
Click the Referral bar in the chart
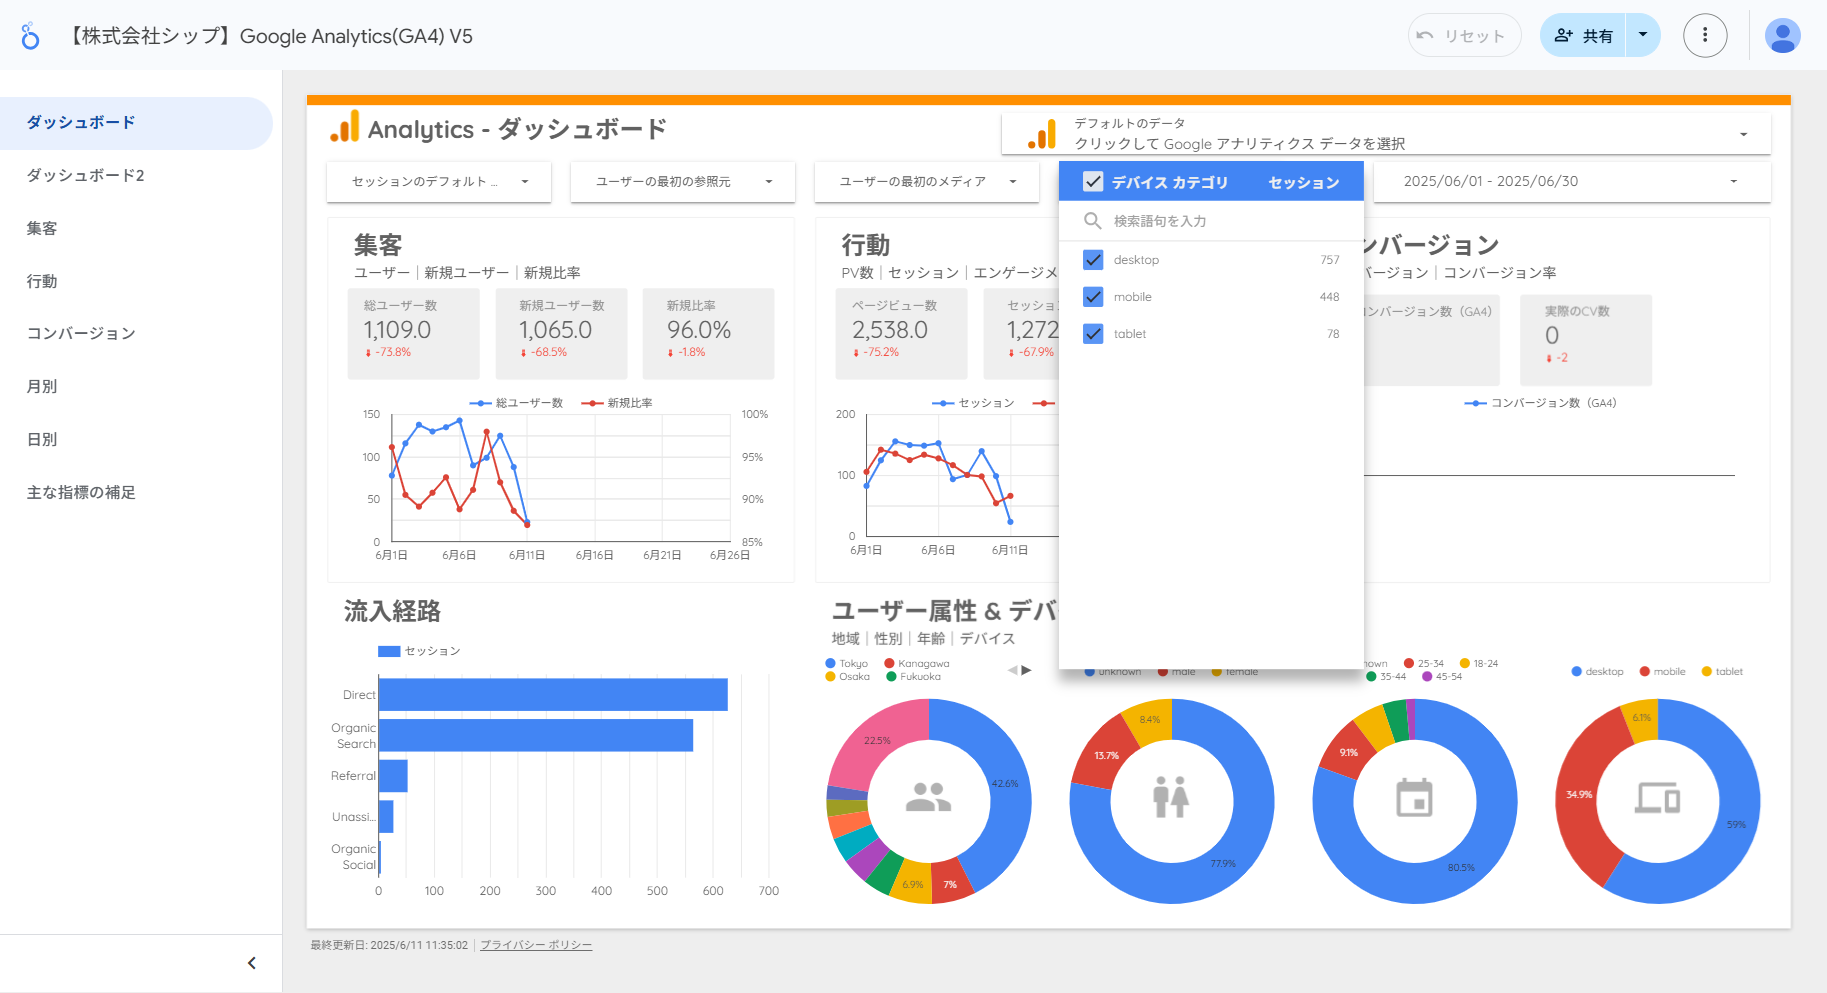393,776
